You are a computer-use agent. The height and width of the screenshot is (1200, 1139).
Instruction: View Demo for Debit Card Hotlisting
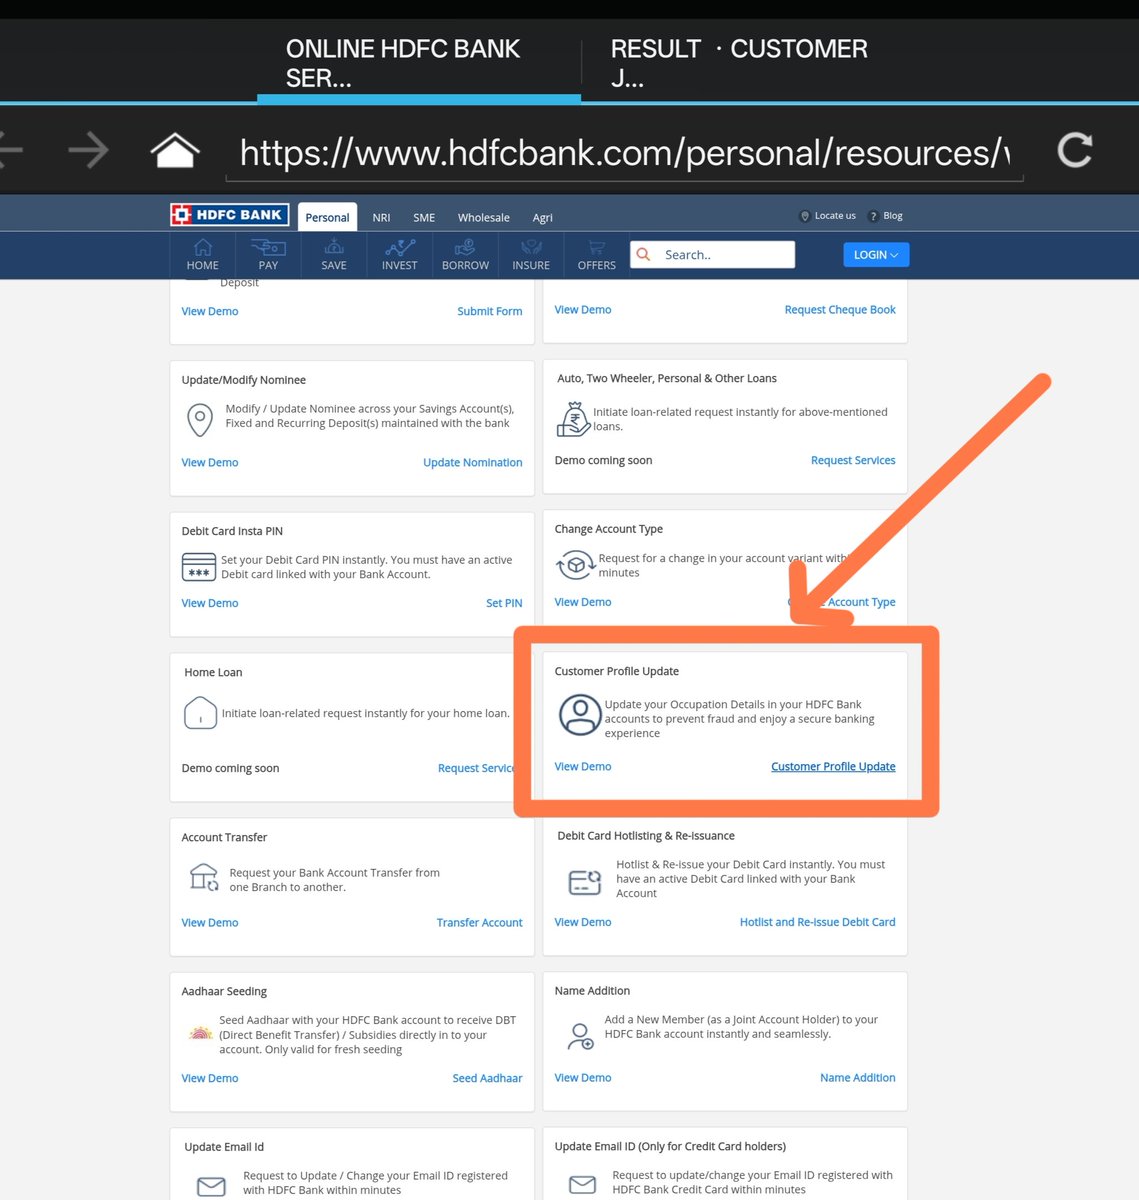click(583, 923)
